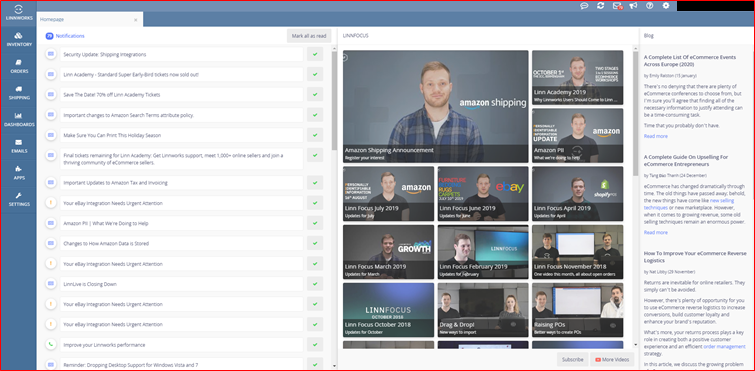Open the Orders sidebar section
The height and width of the screenshot is (371, 755).
point(18,66)
